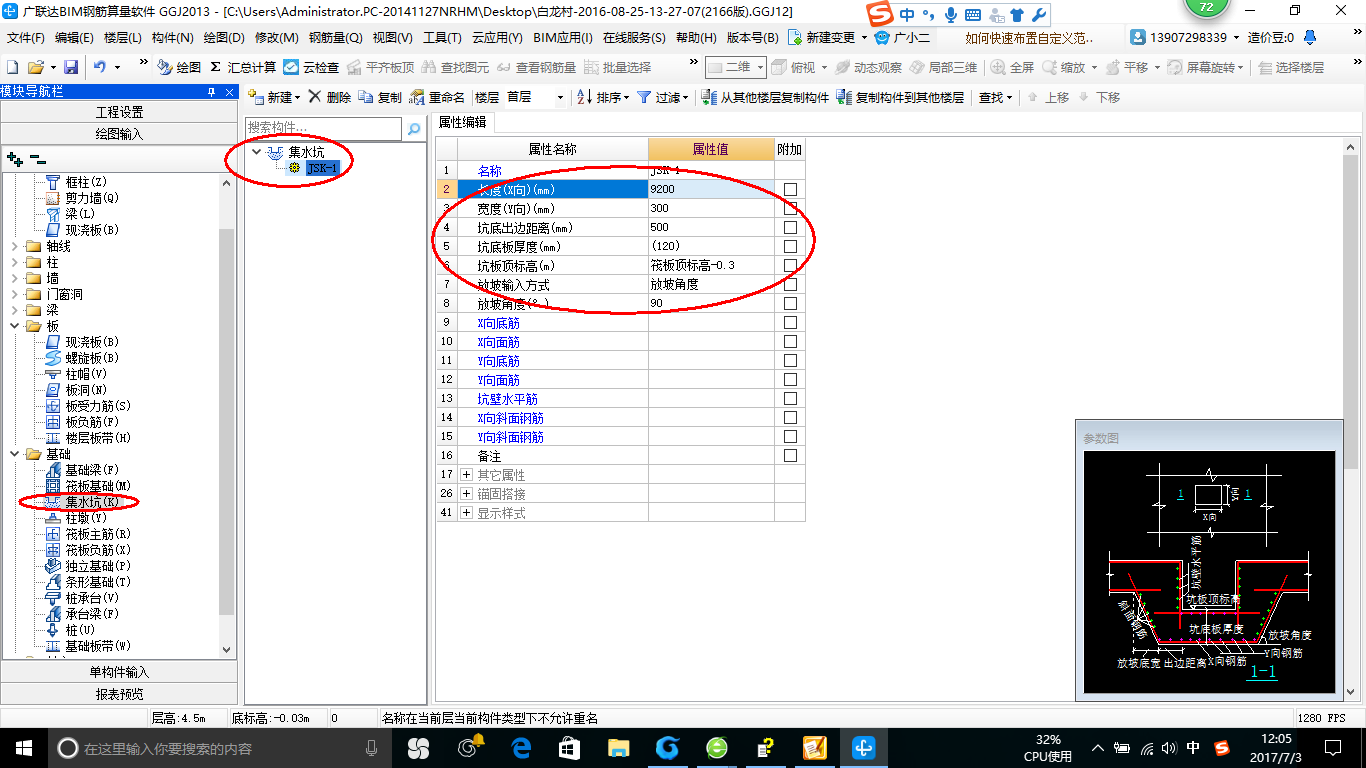Collapse 基础 folder in navigation tree
The height and width of the screenshot is (768, 1366).
[15, 454]
